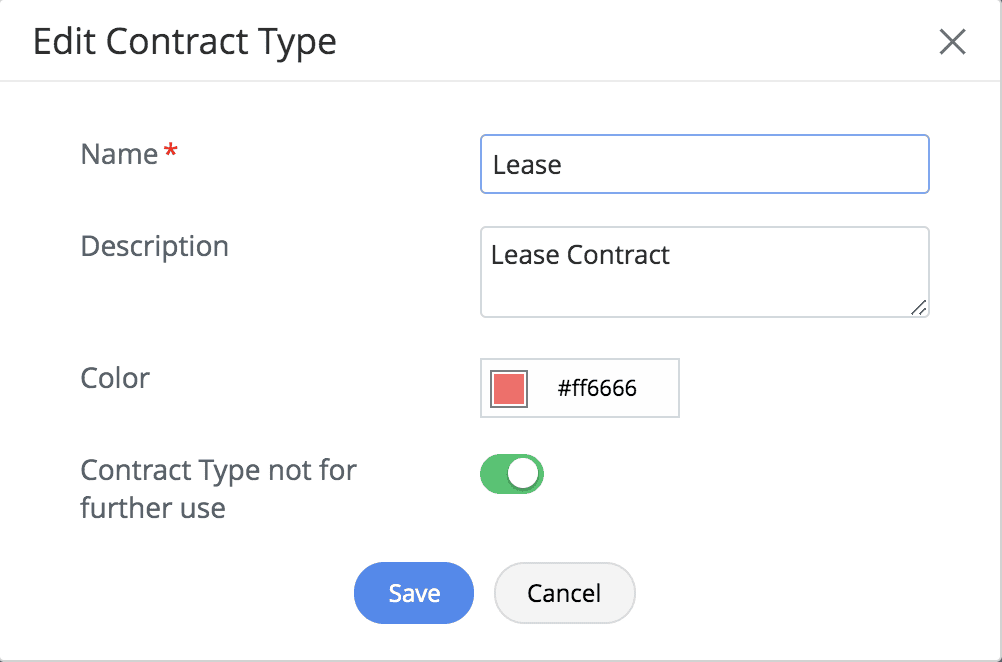Cancel editing the contract type
Viewport: 1002px width, 662px height.
[x=564, y=593]
